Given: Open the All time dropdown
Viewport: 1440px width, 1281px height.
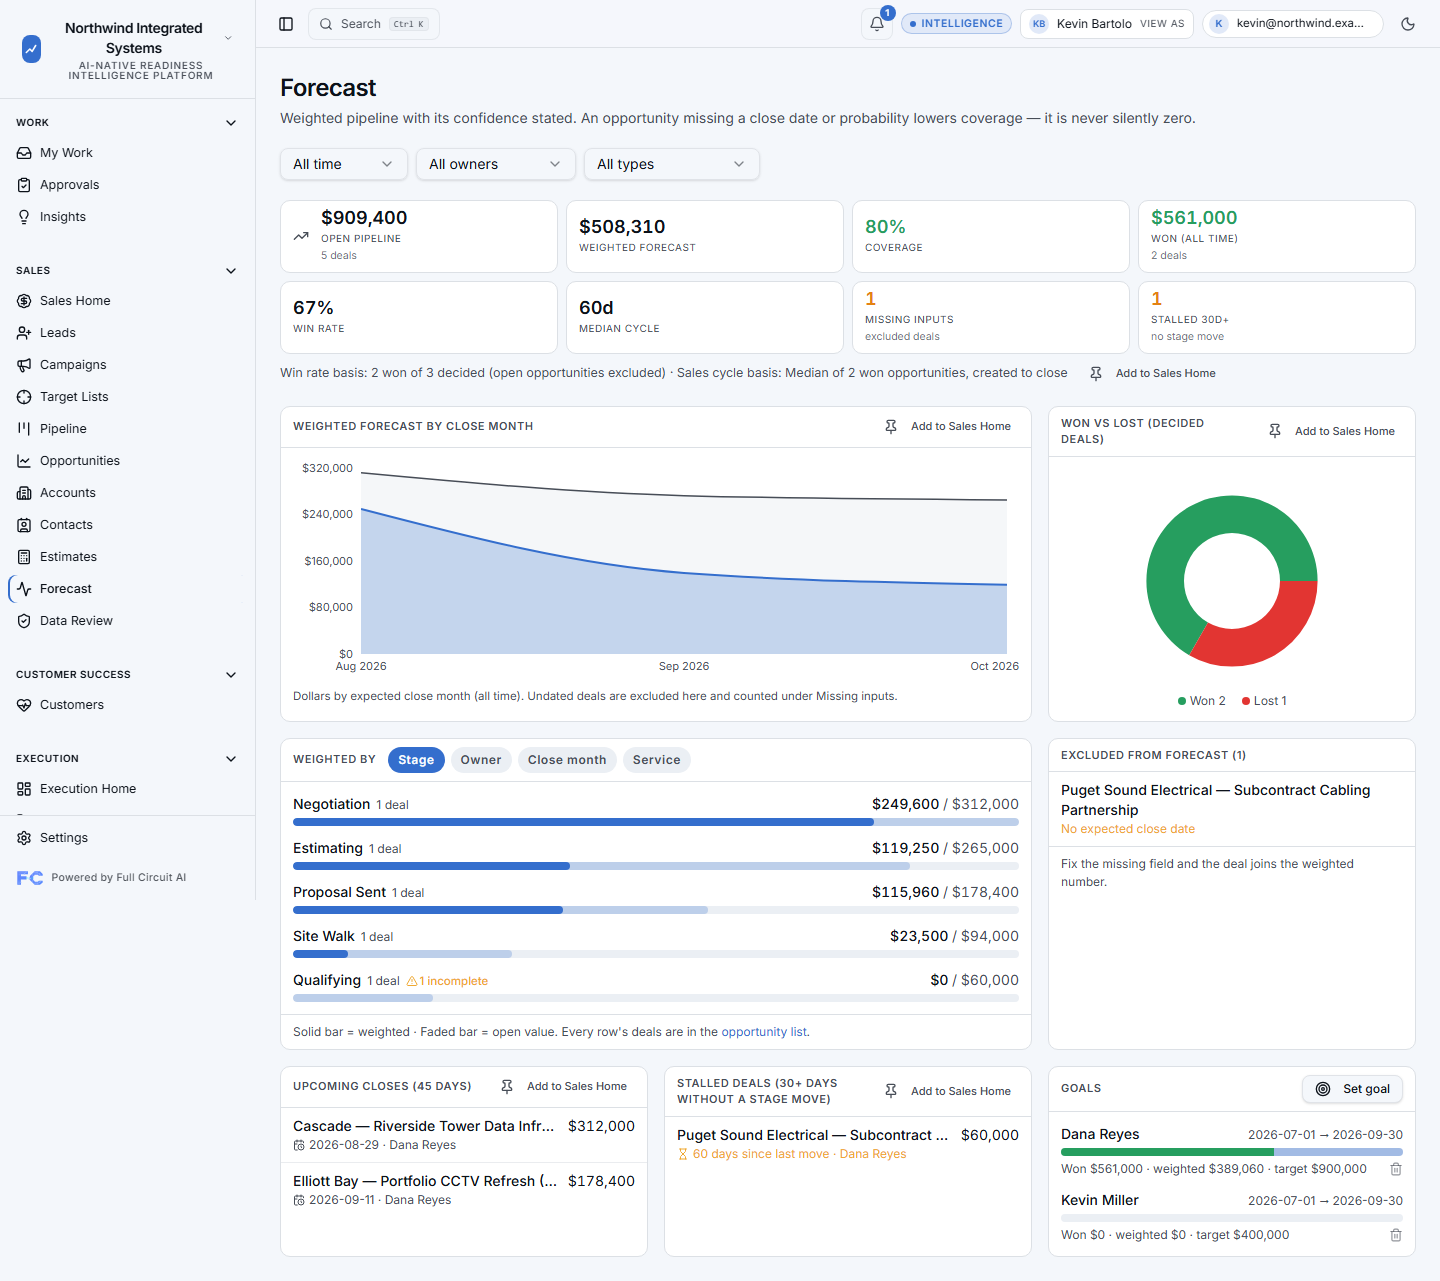Looking at the screenshot, I should (344, 164).
